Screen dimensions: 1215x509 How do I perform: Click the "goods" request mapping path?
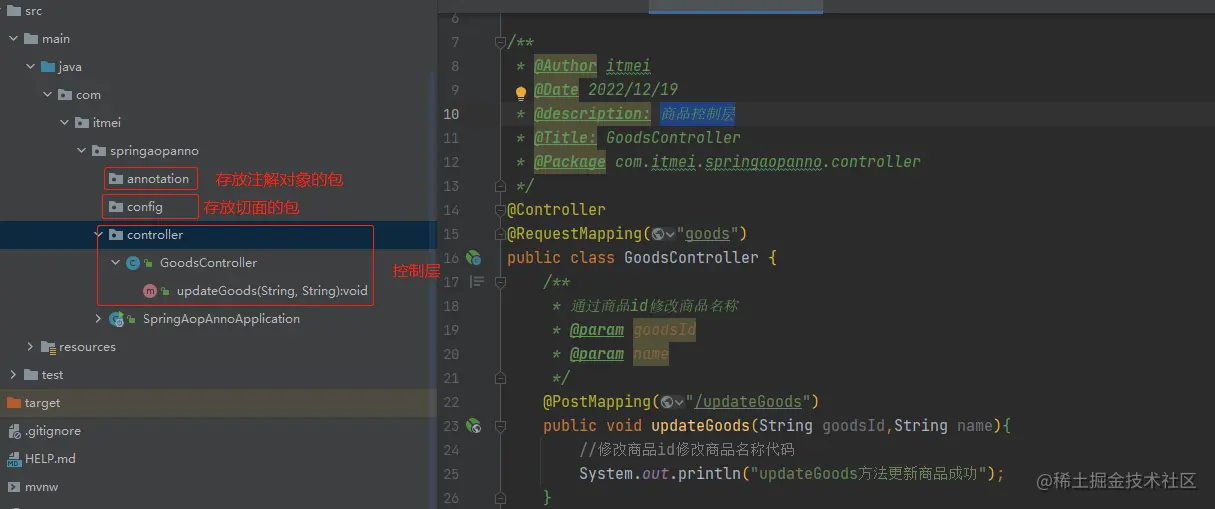tap(707, 234)
